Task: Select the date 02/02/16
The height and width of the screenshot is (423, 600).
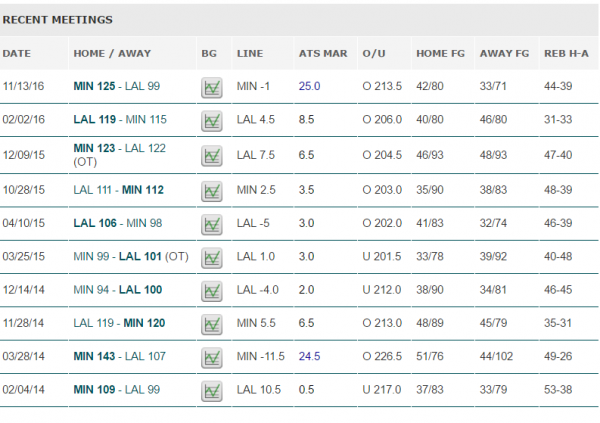Action: [23, 119]
